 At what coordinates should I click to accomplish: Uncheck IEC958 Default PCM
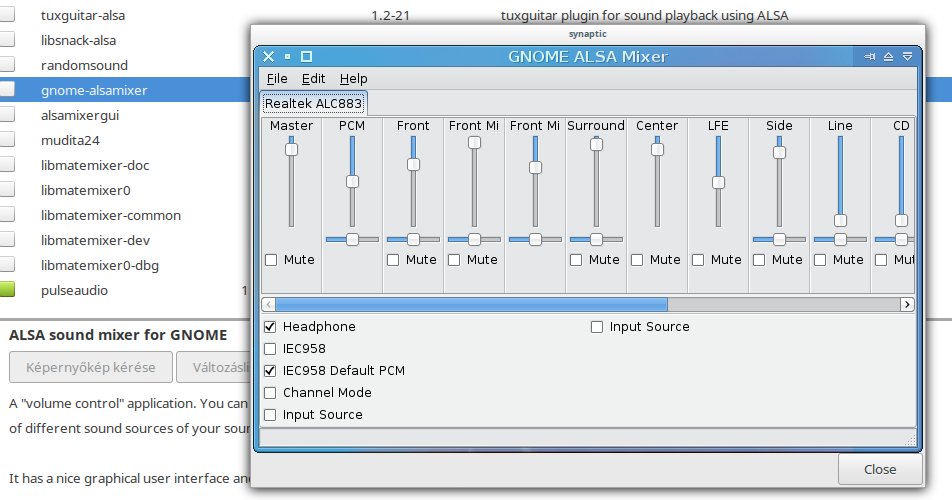click(270, 371)
